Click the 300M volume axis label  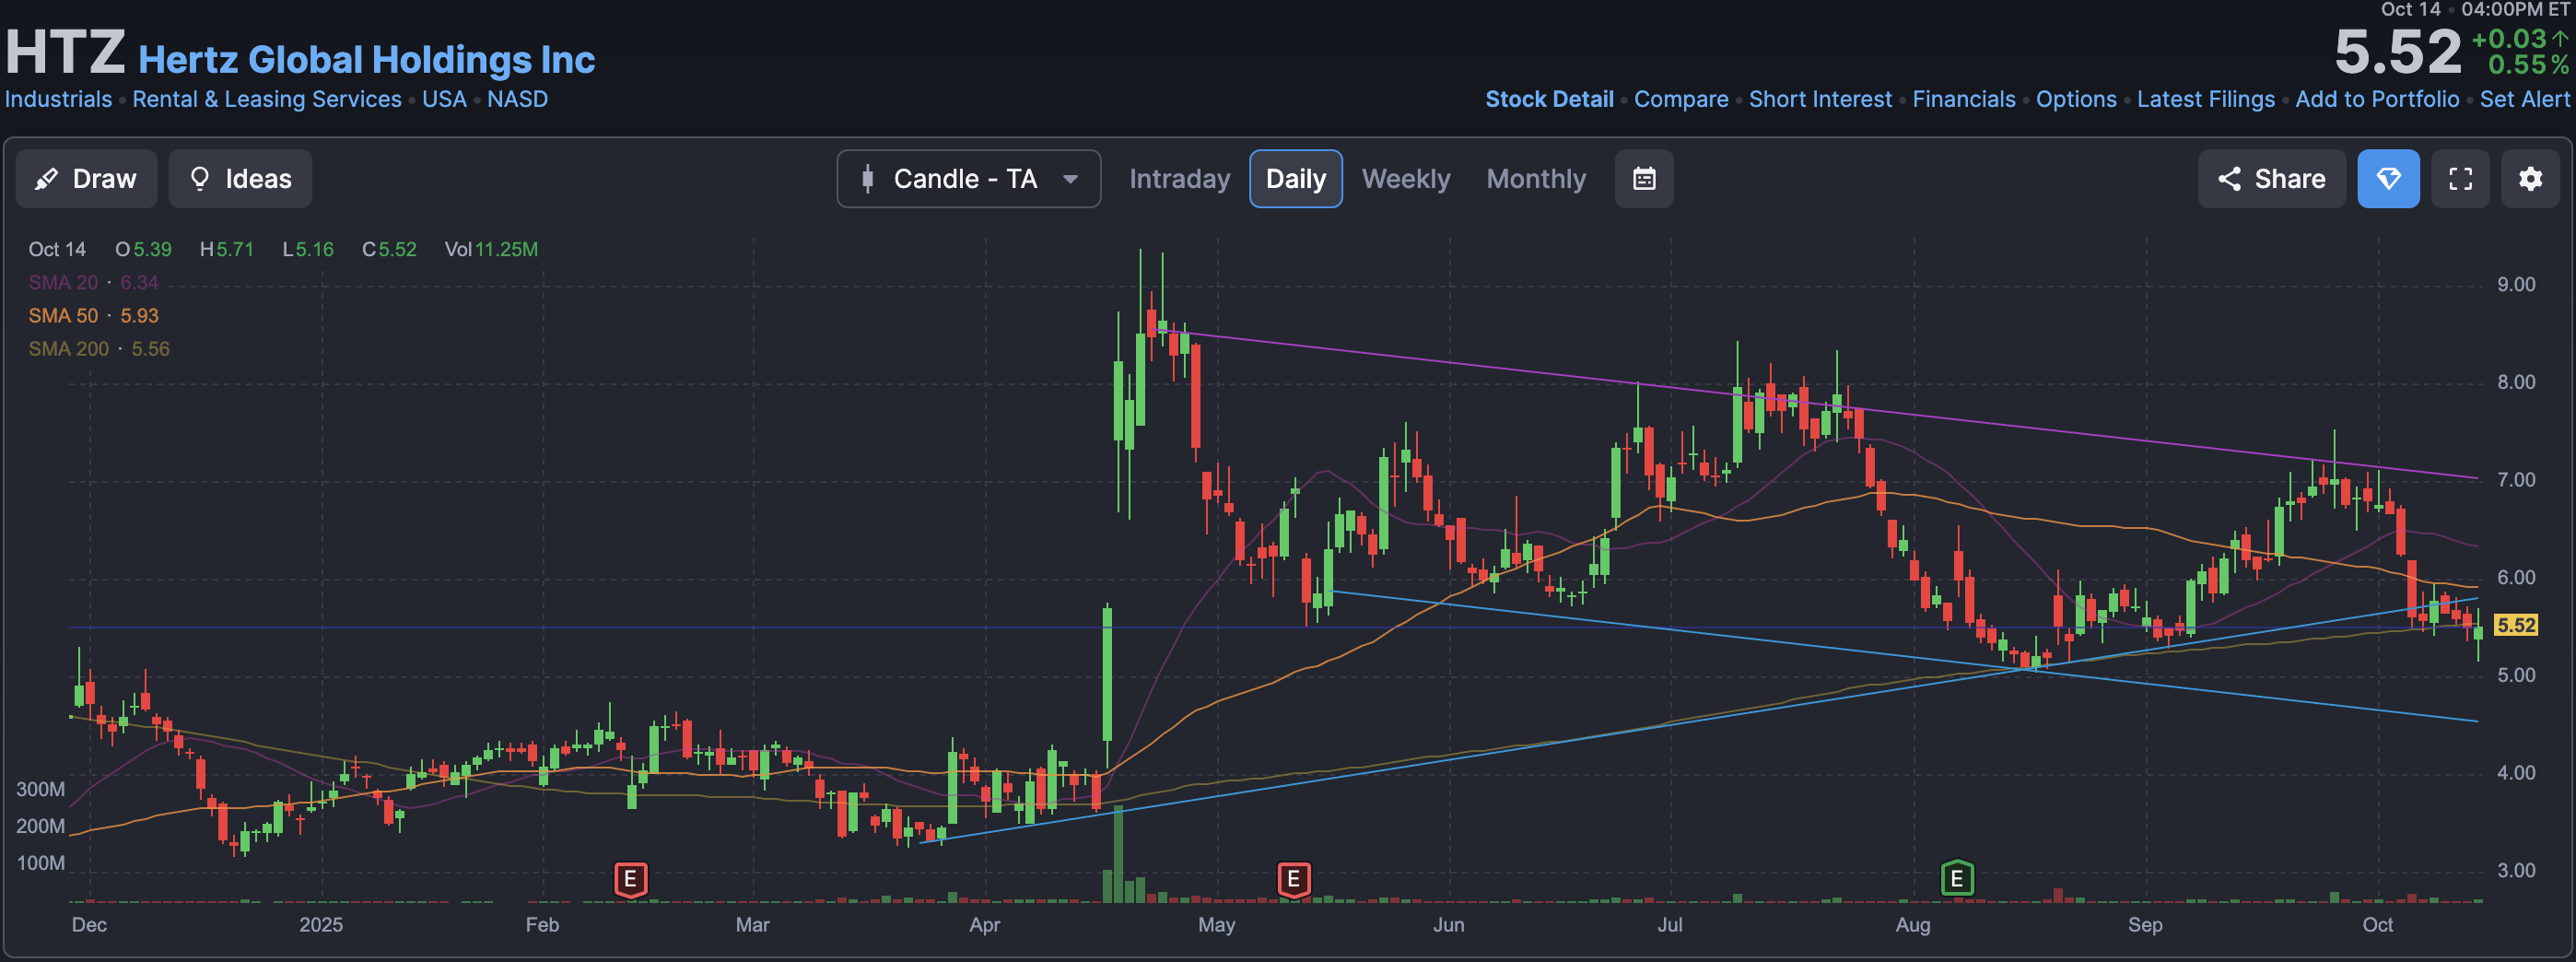coord(40,790)
